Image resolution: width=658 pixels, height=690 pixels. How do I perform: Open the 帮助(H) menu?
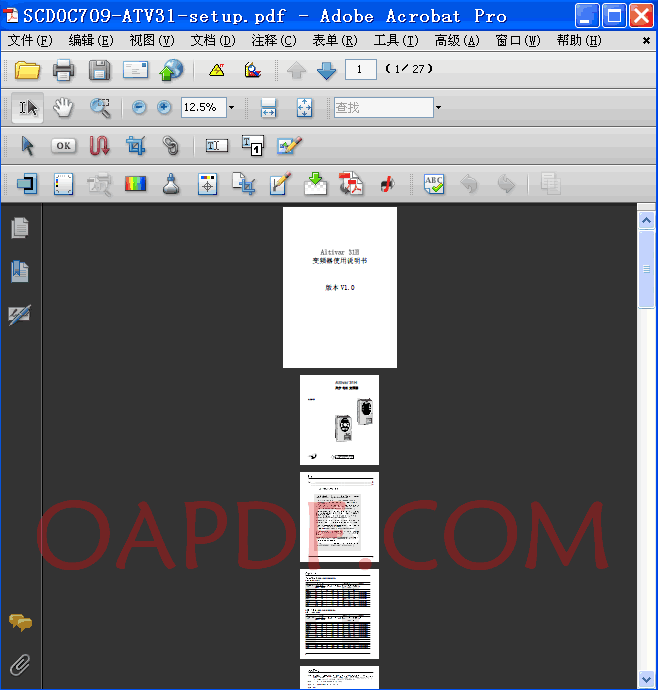pos(579,40)
